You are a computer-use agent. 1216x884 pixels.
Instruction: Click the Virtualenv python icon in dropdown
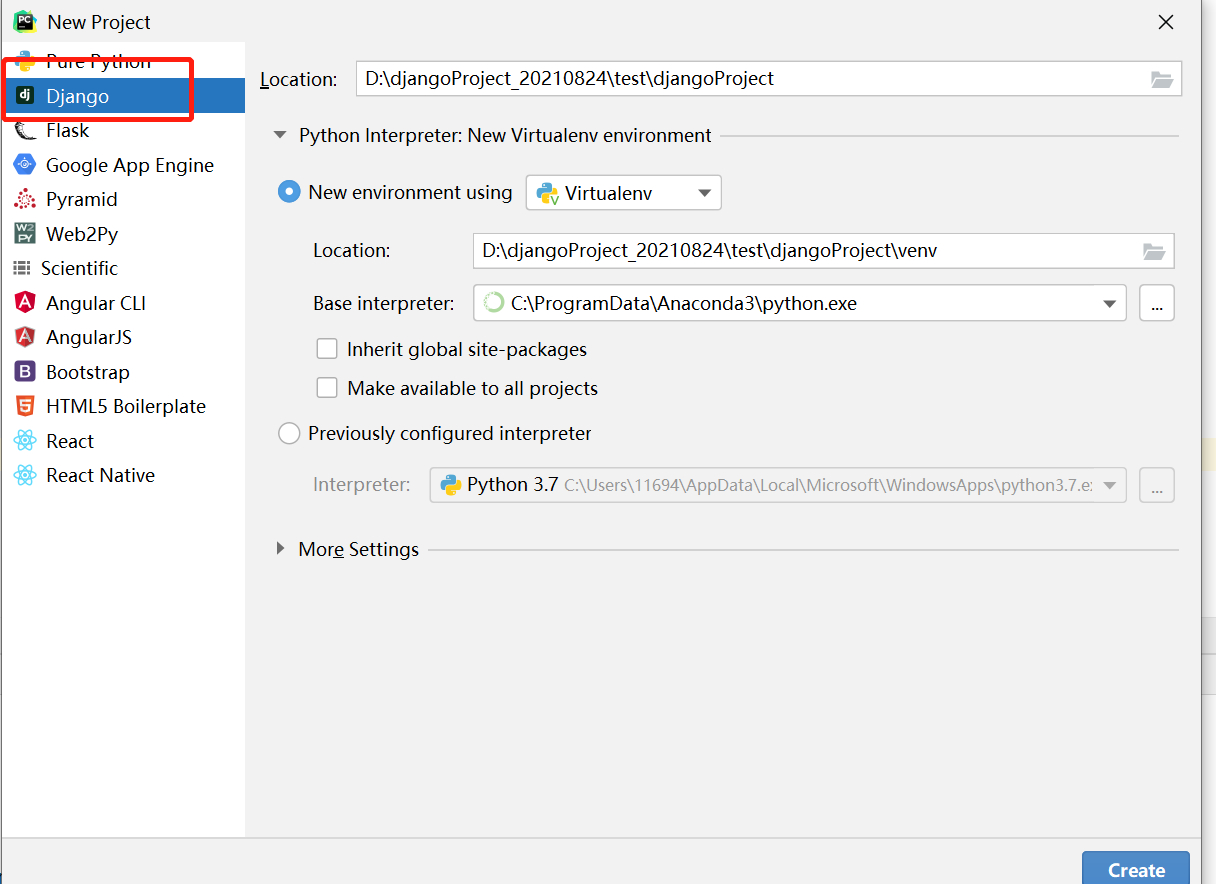coord(547,193)
